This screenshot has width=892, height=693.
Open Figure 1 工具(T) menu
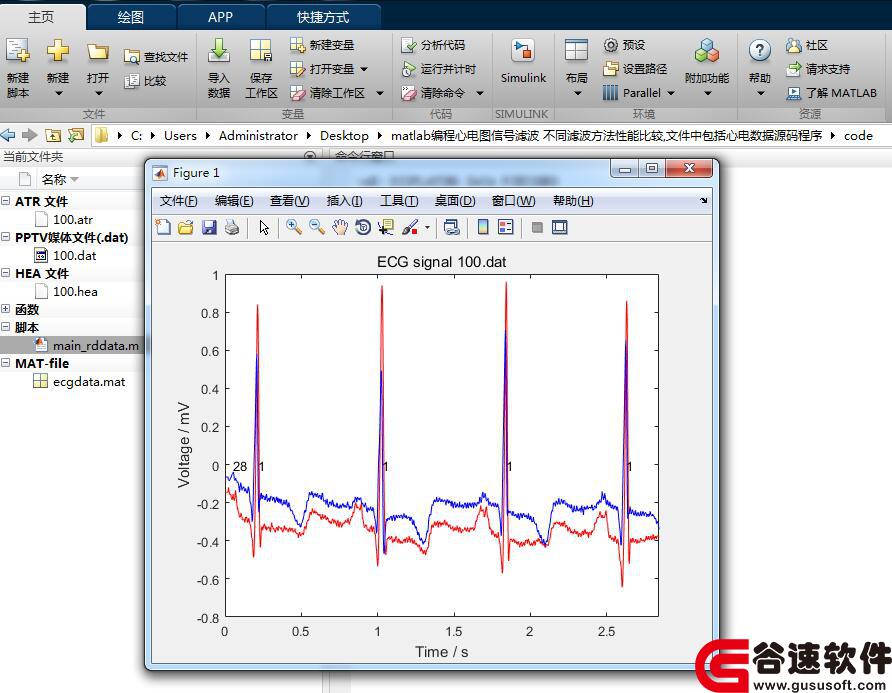click(x=399, y=201)
